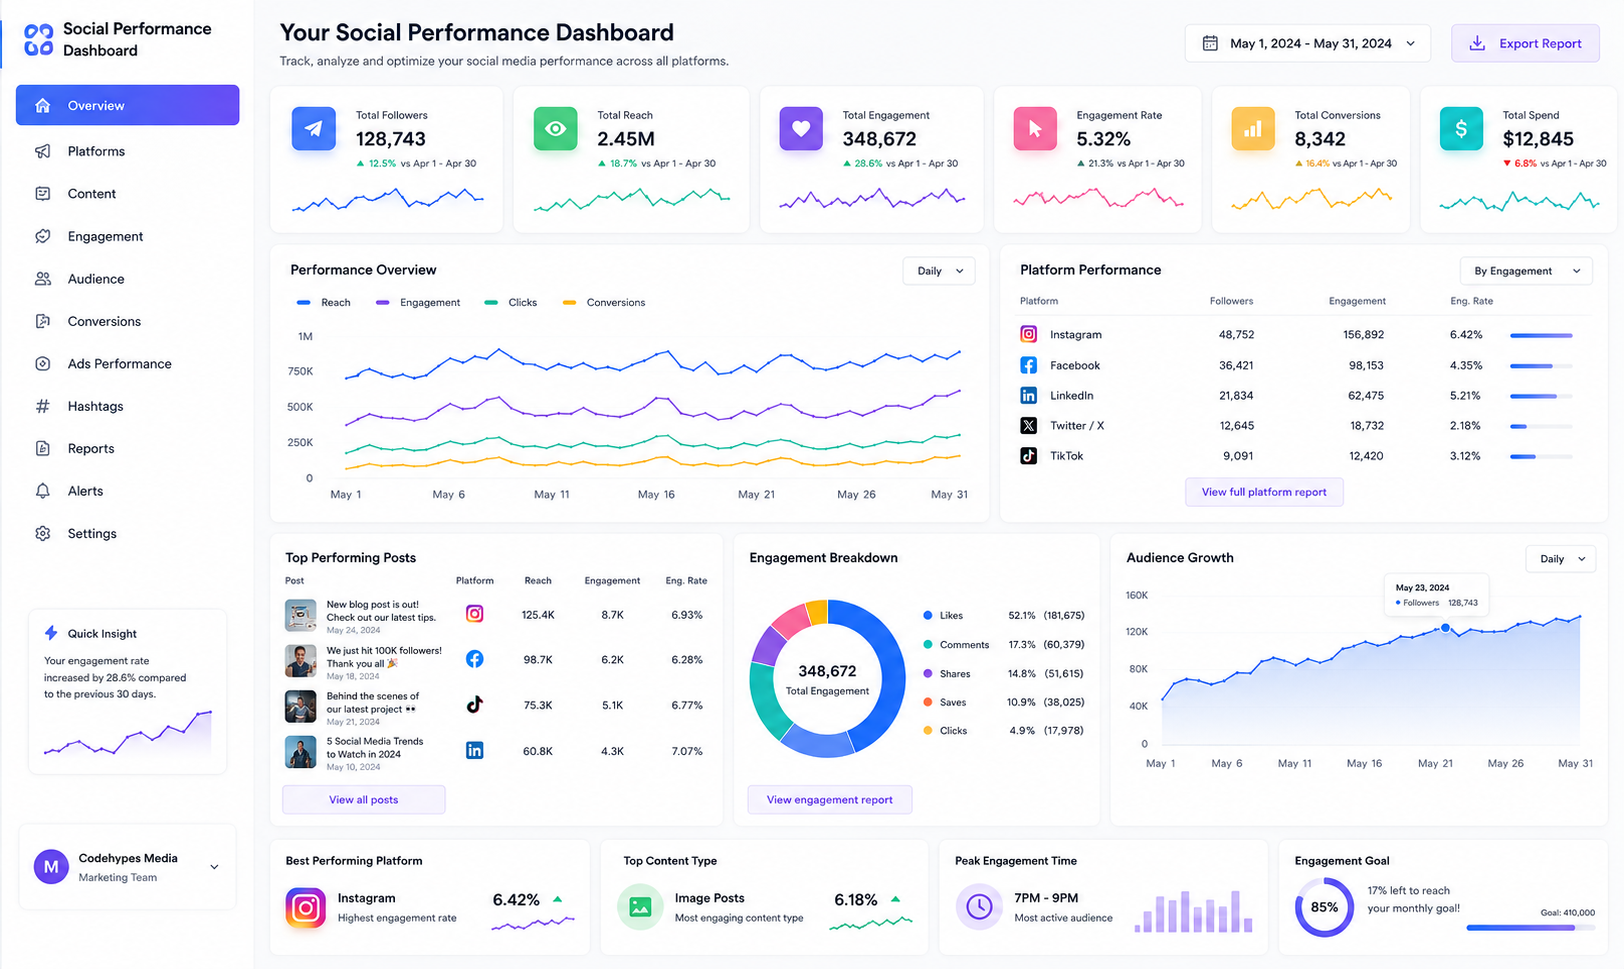Toggle the Reach series in chart legend
1624x969 pixels.
(323, 302)
